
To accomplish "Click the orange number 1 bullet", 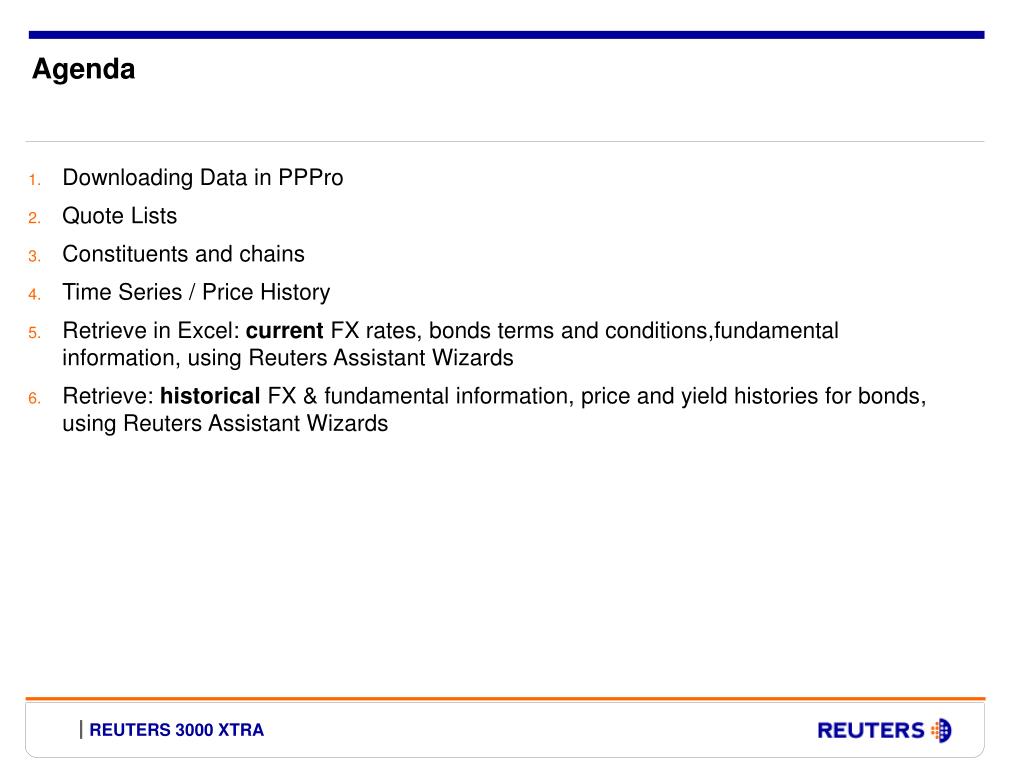I will coord(35,180).
